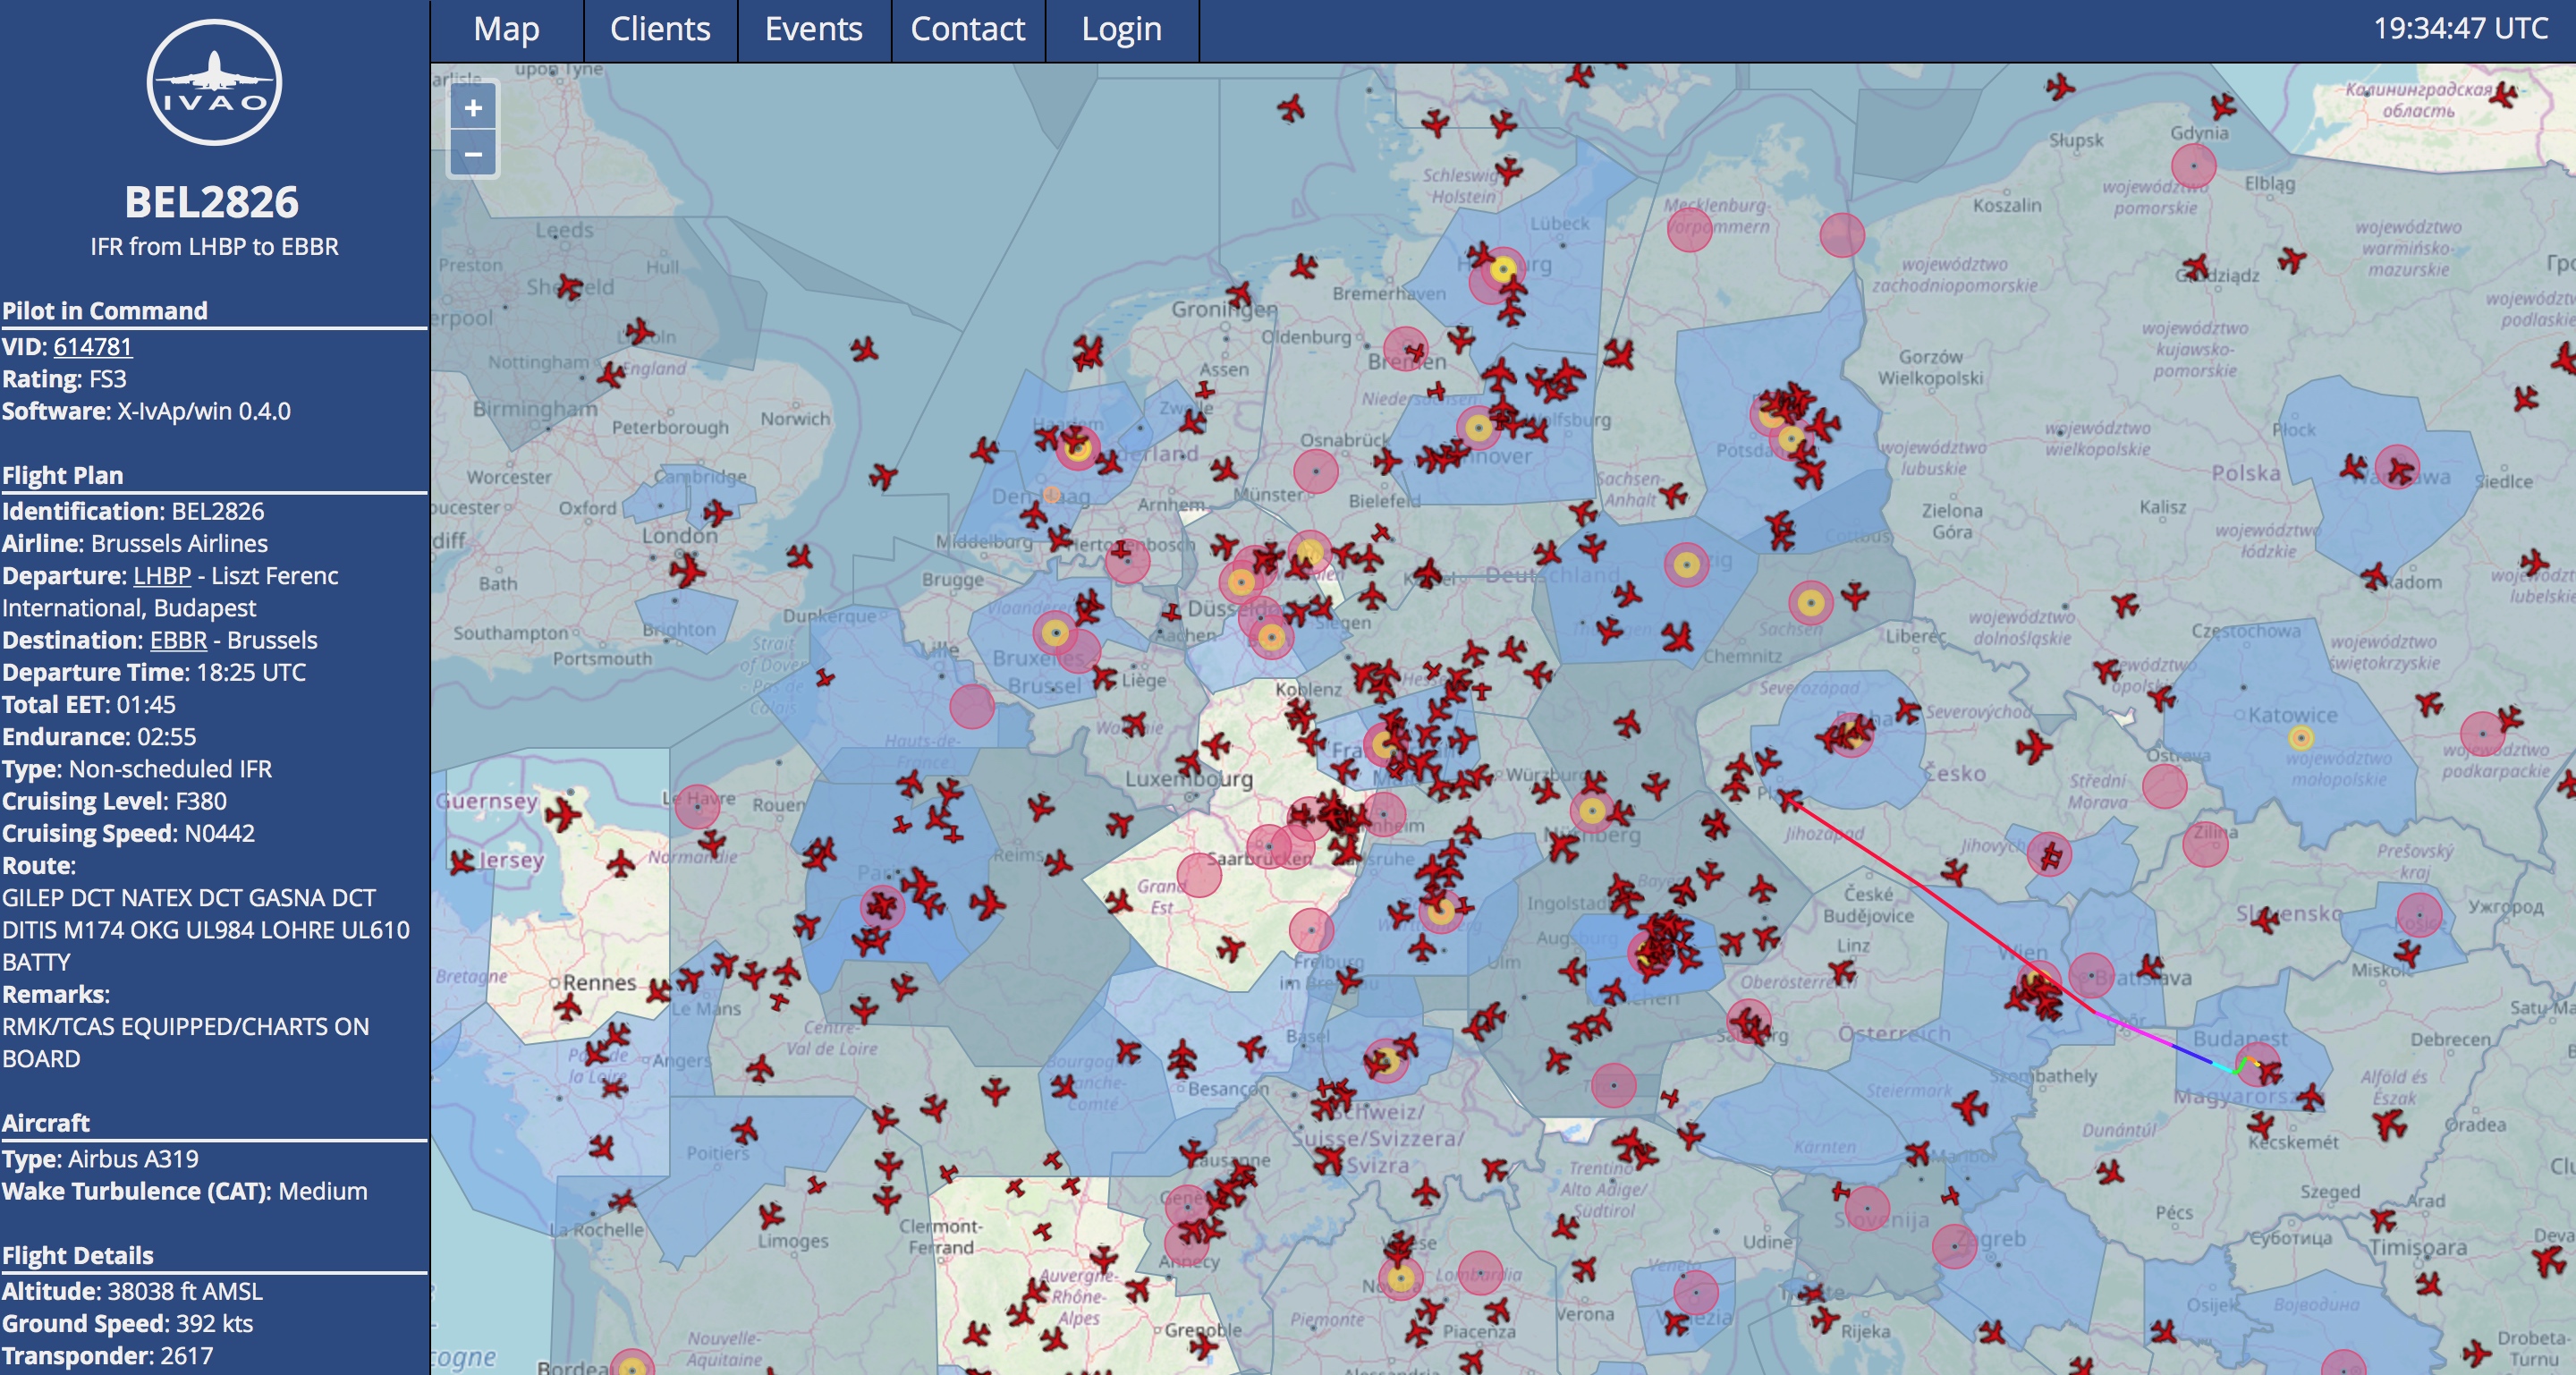Click the Bratislava airport circle marker
The width and height of the screenshot is (2576, 1375).
coord(2091,975)
